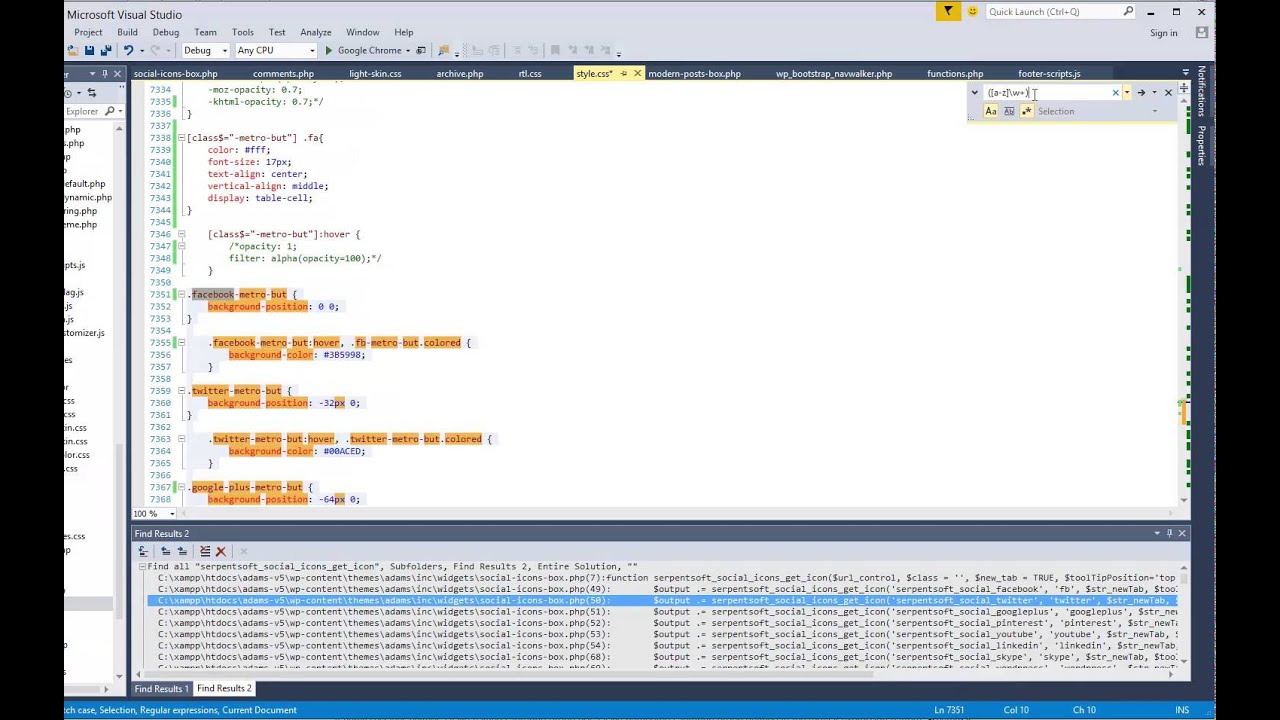Go to next location in Find Results
Viewport: 1280px width, 720px height.
point(182,551)
